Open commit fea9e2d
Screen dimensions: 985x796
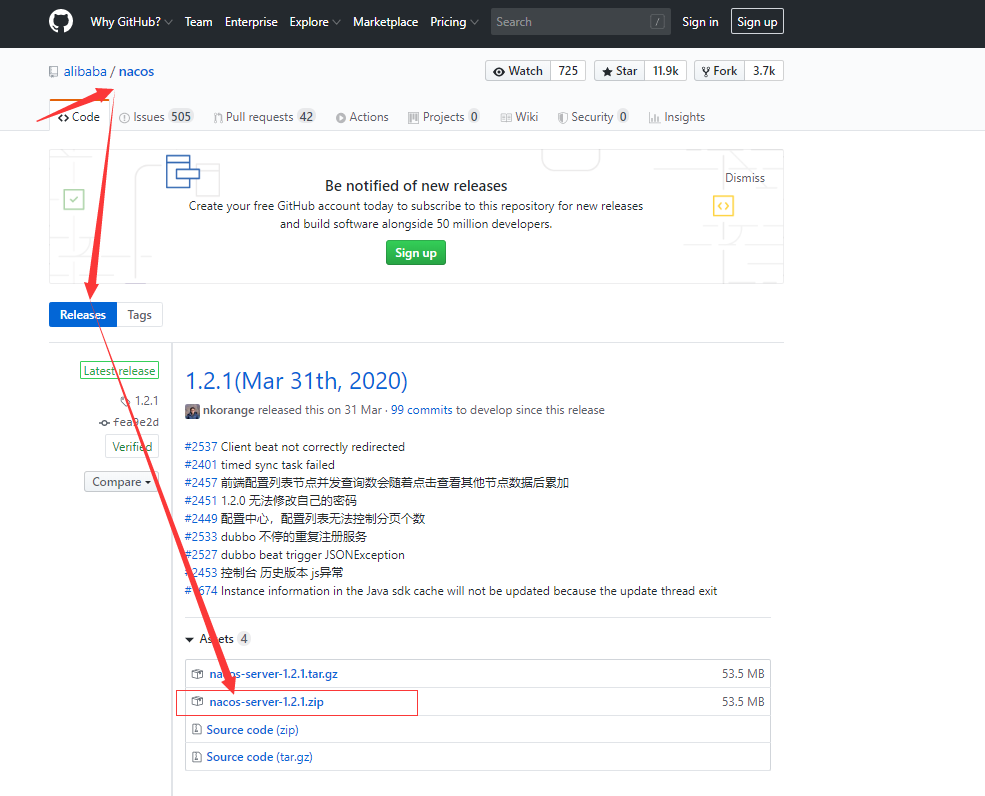point(129,422)
